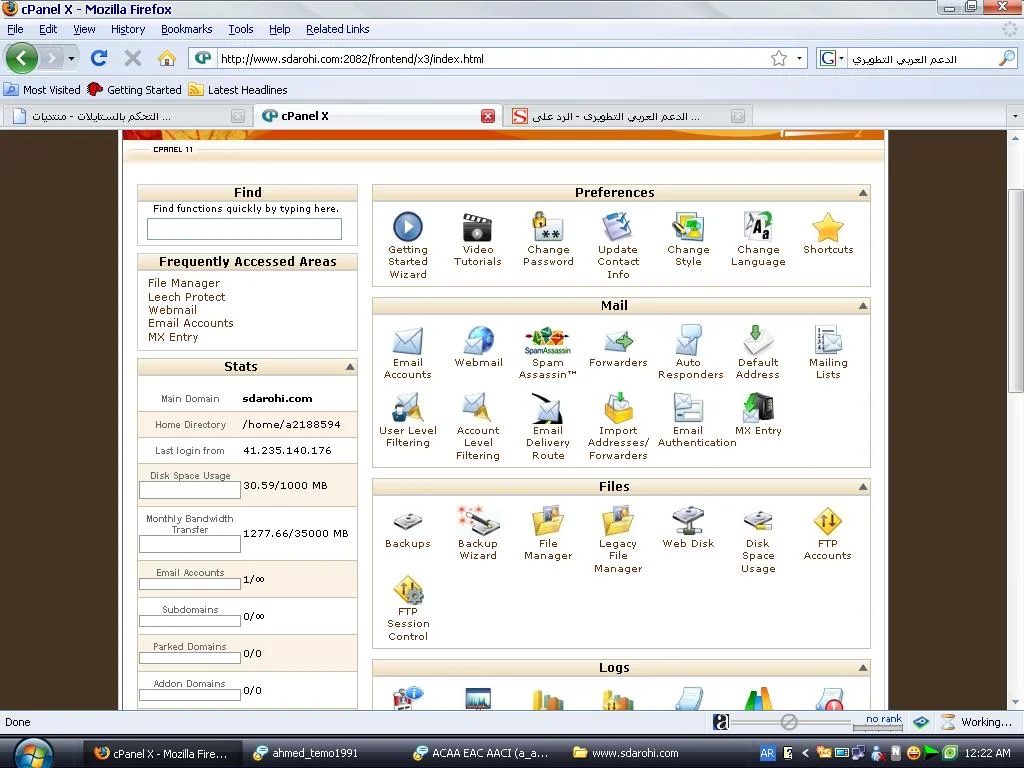This screenshot has height=768, width=1024.
Task: Open the Related Links menu
Action: tap(338, 29)
